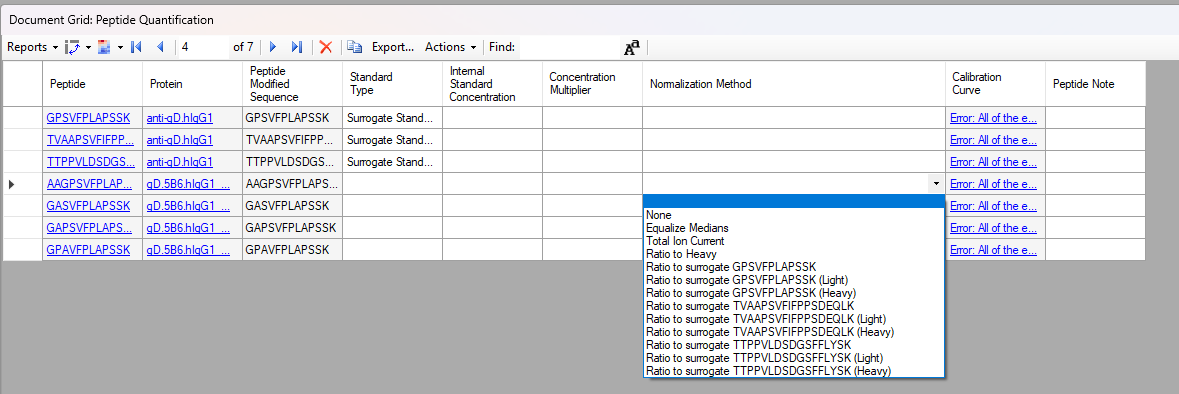Open the arrow beside the pivot icon
This screenshot has height=394, width=1179.
pyautogui.click(x=88, y=47)
